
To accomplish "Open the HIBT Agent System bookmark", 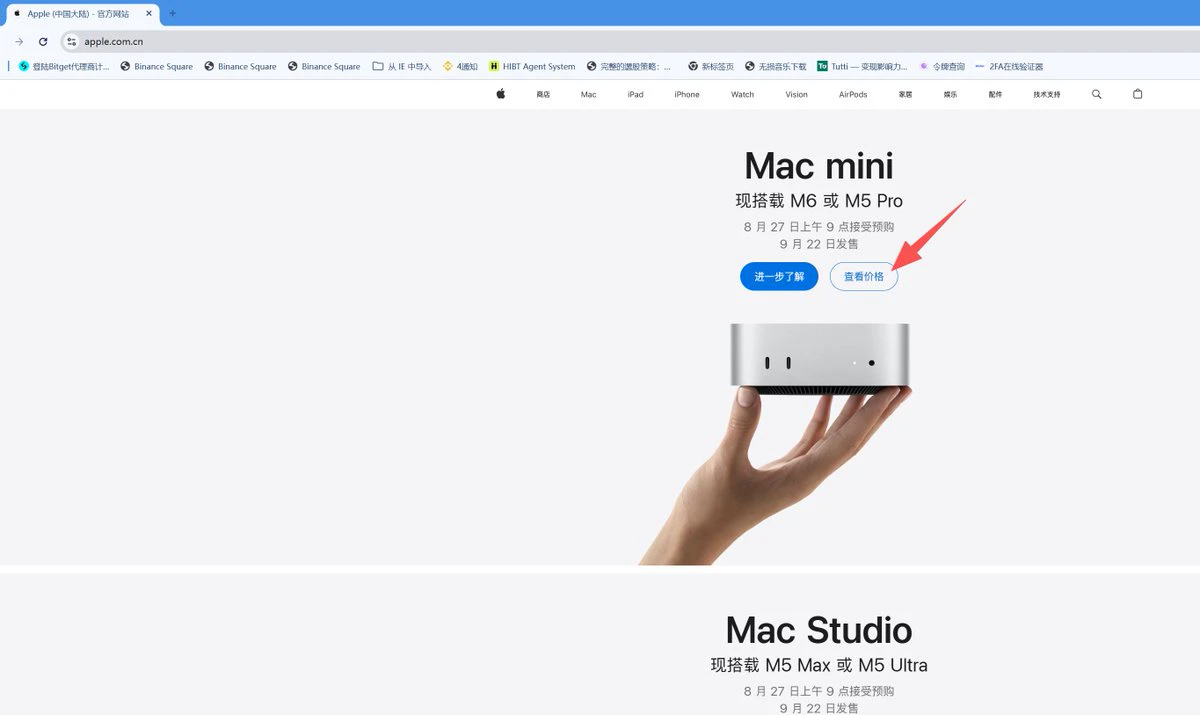I will point(532,67).
